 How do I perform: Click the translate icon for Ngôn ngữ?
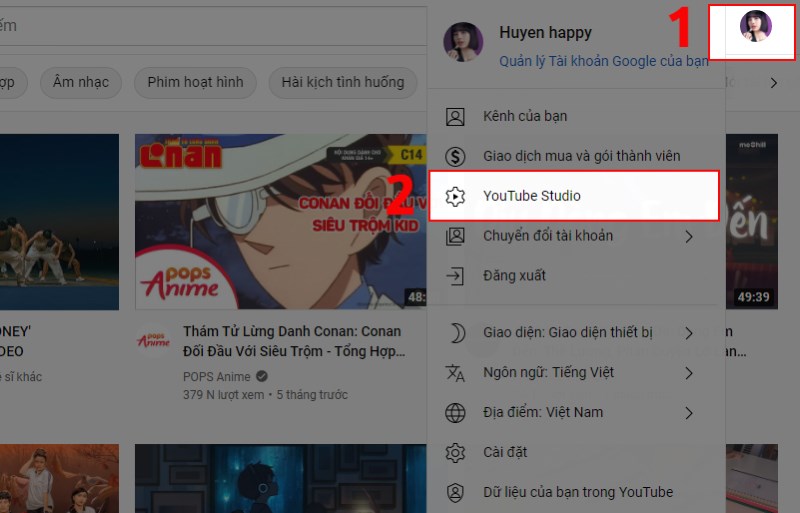point(455,373)
